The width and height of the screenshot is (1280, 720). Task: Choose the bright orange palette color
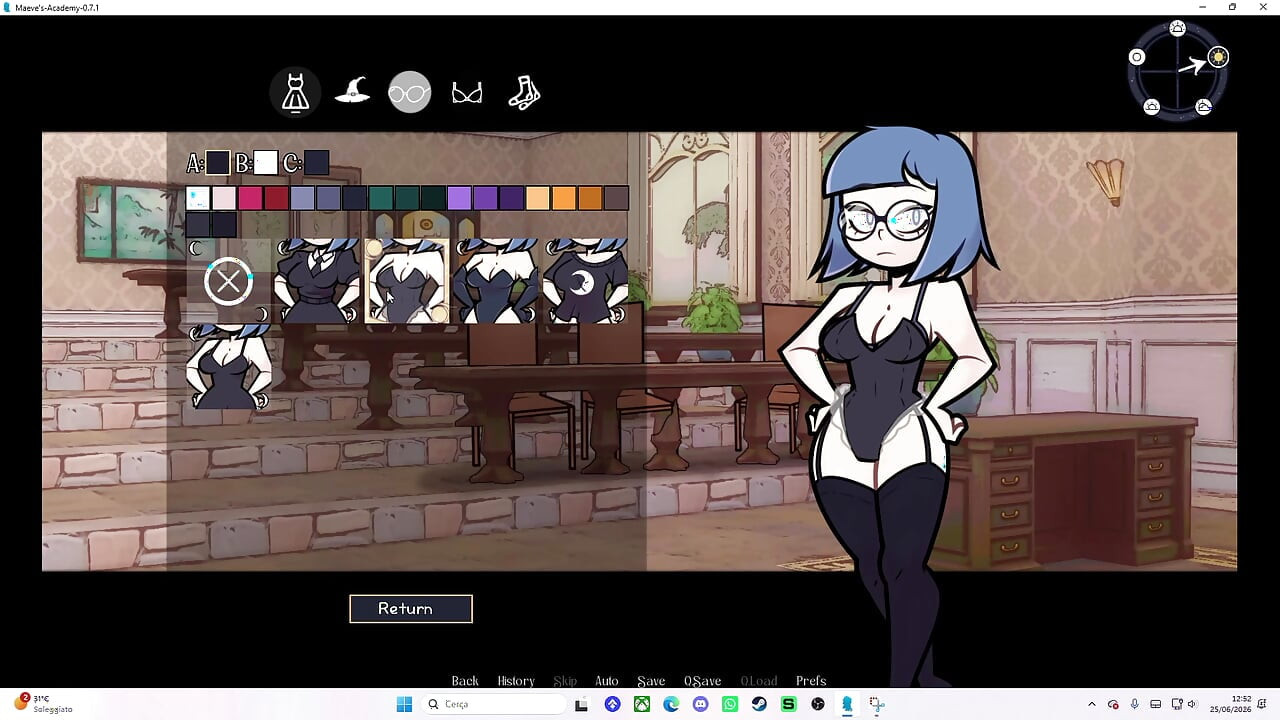click(564, 198)
